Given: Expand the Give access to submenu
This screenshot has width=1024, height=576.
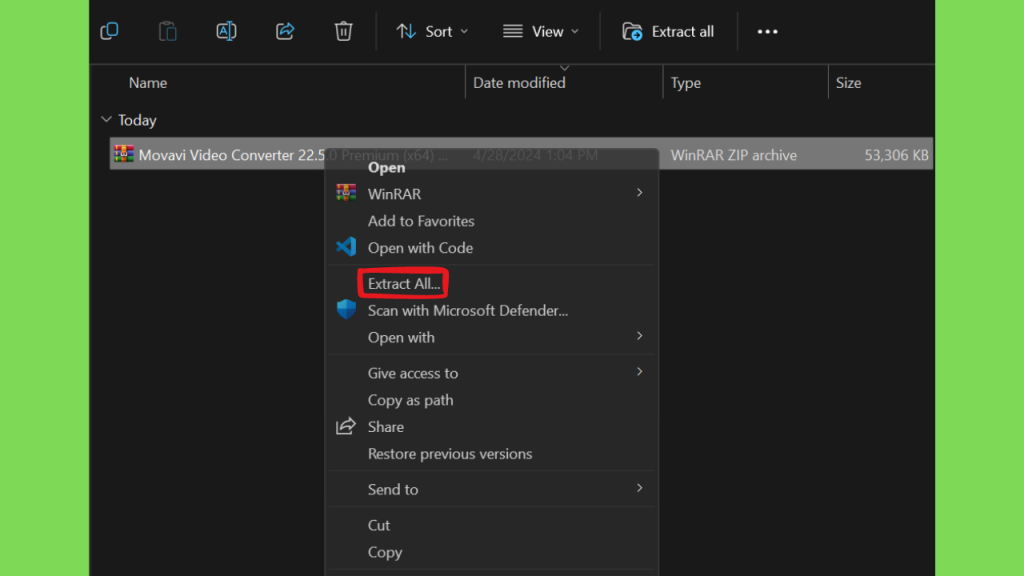Looking at the screenshot, I should [x=491, y=373].
